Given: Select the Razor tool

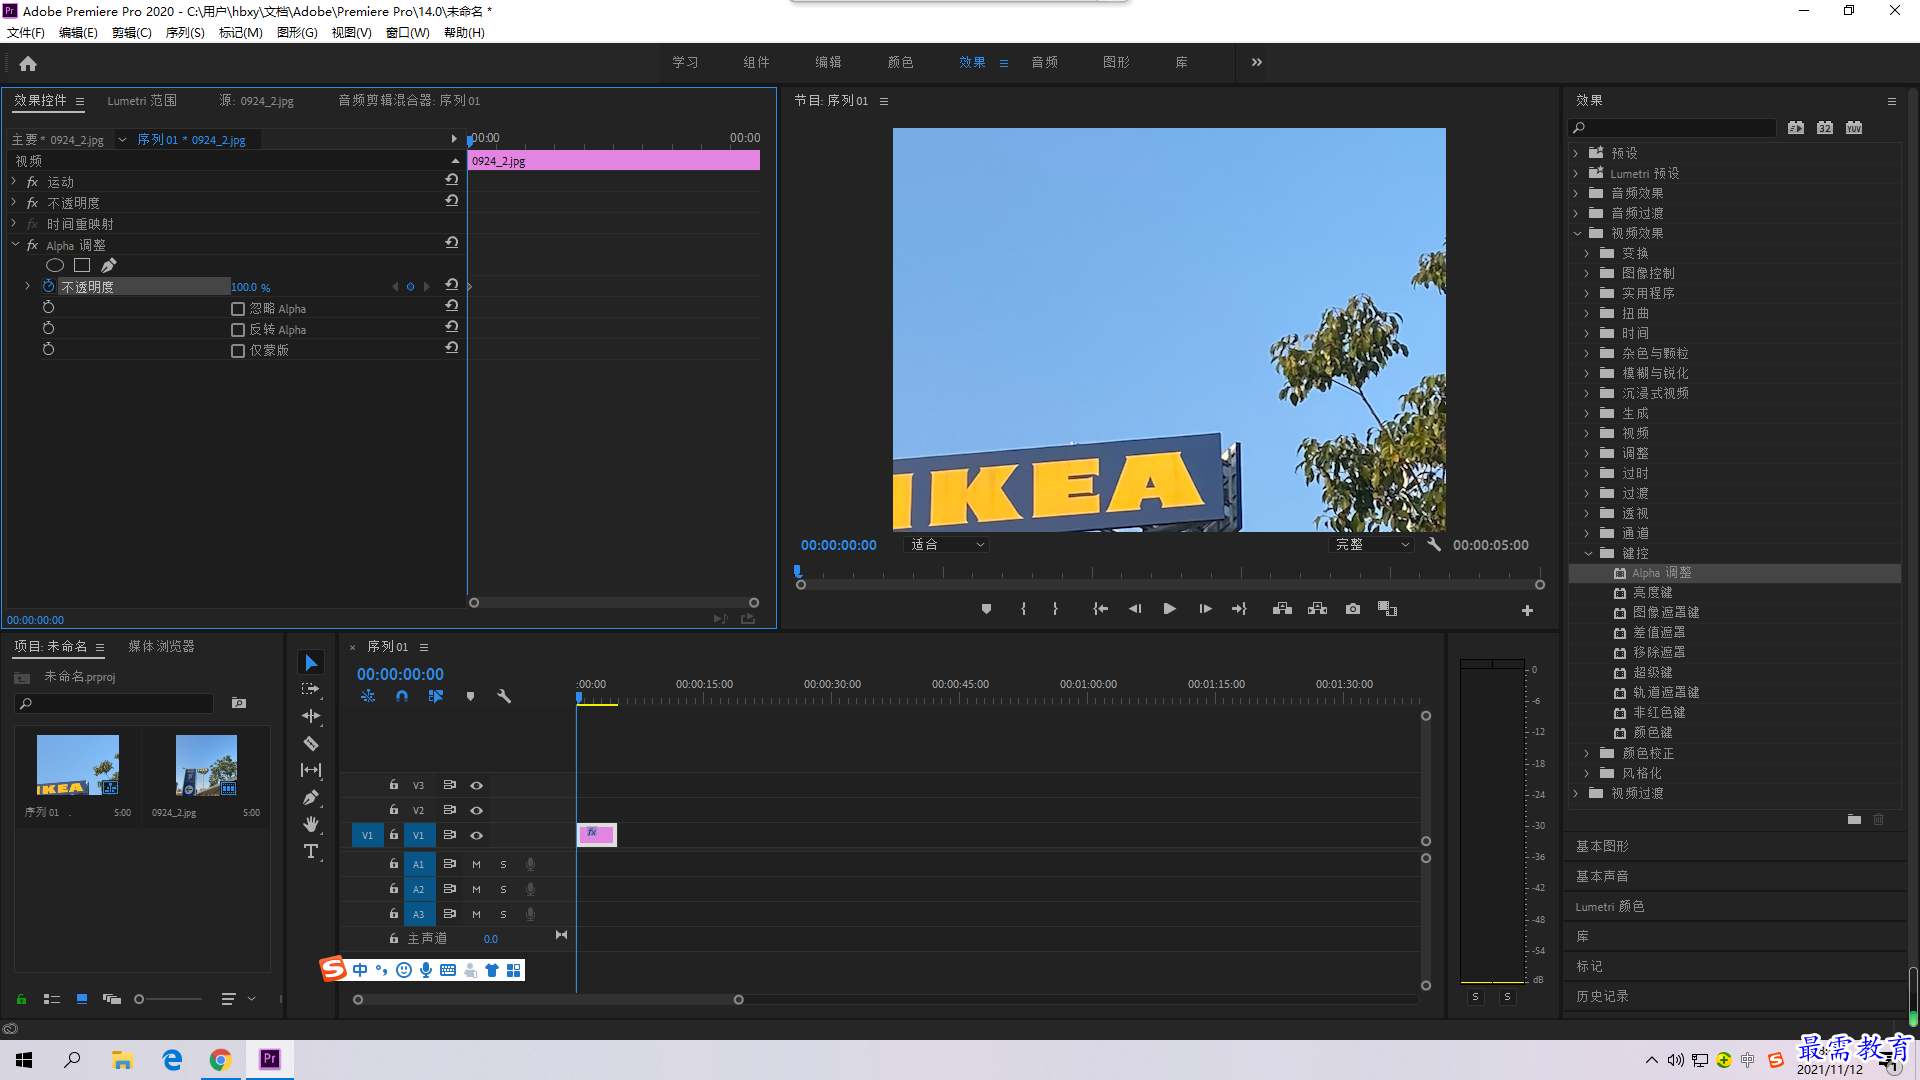Looking at the screenshot, I should 311,743.
